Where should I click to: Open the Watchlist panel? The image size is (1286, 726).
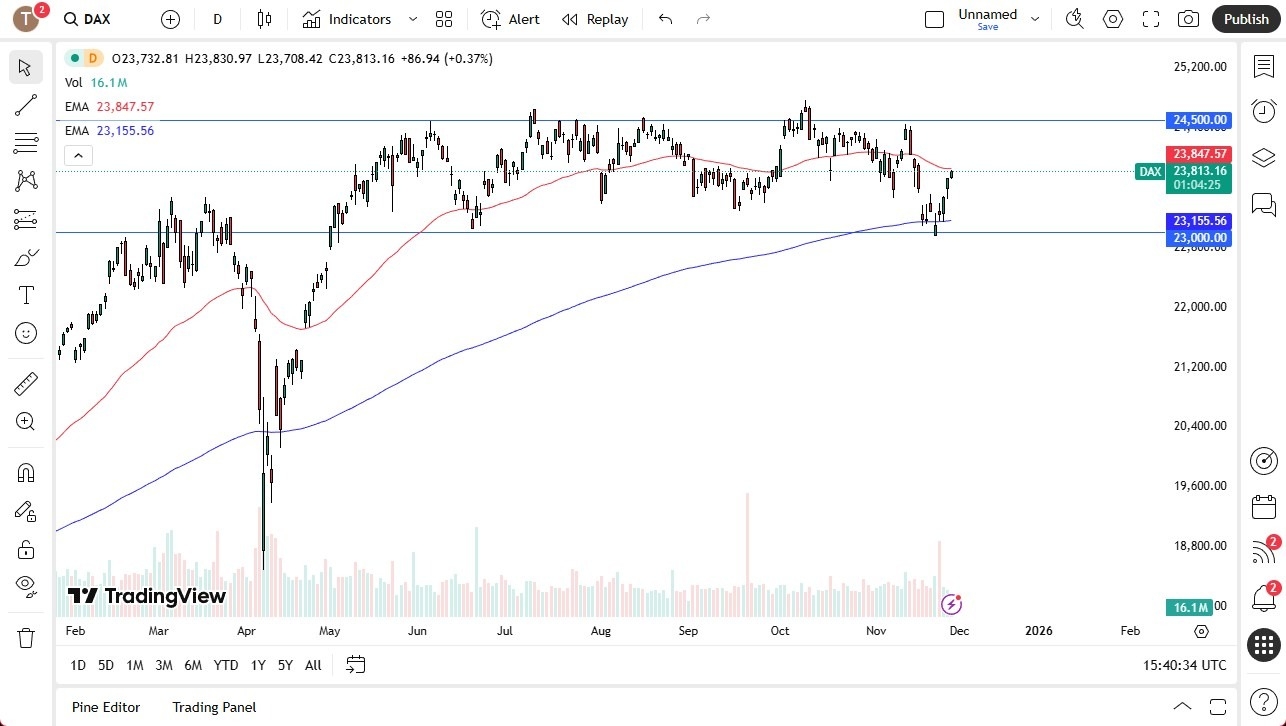tap(1263, 66)
